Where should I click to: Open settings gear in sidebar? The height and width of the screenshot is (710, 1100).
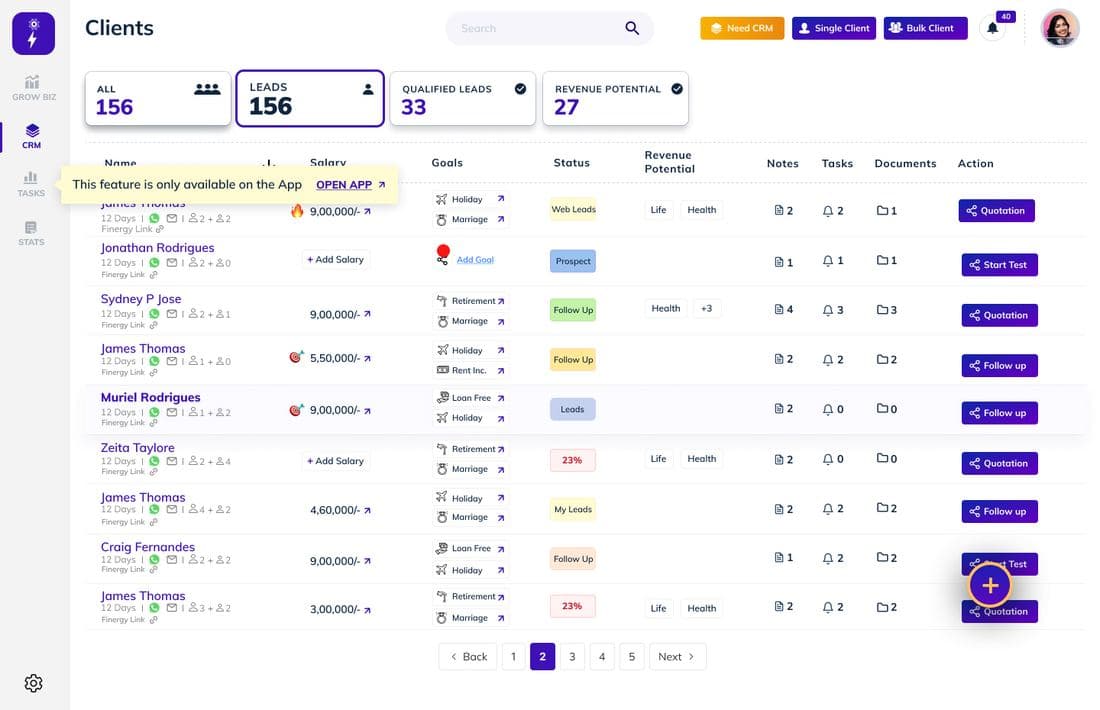click(x=33, y=683)
